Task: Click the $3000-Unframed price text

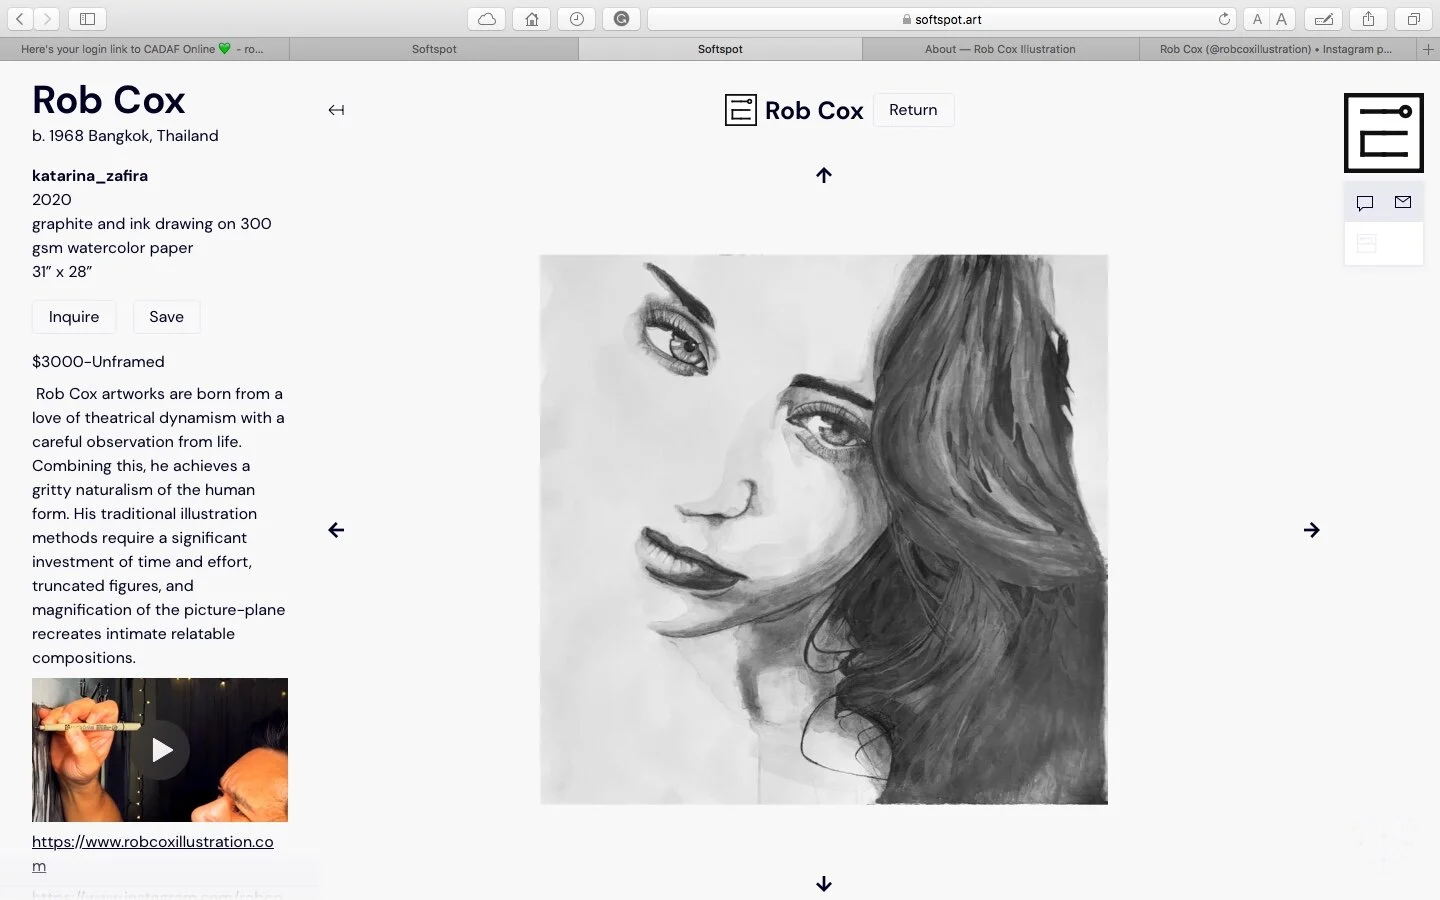Action: (98, 362)
